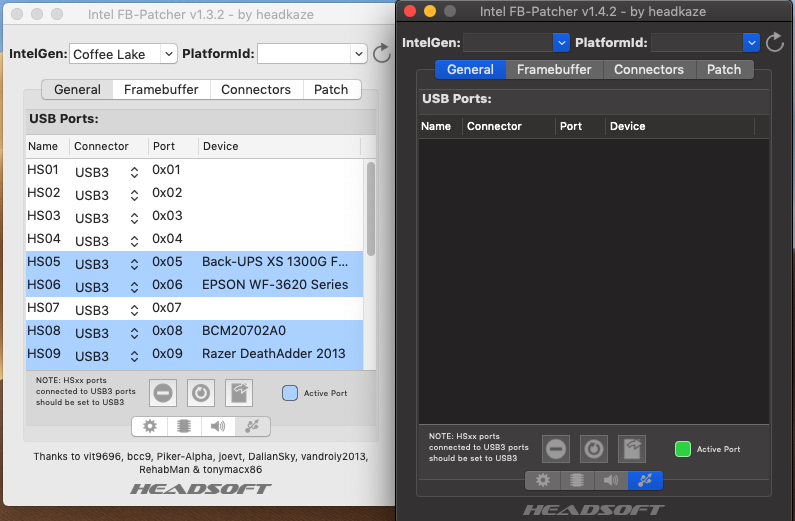795x521 pixels.
Task: Click speaker audio icon in v1.4.2 window
Action: (611, 480)
